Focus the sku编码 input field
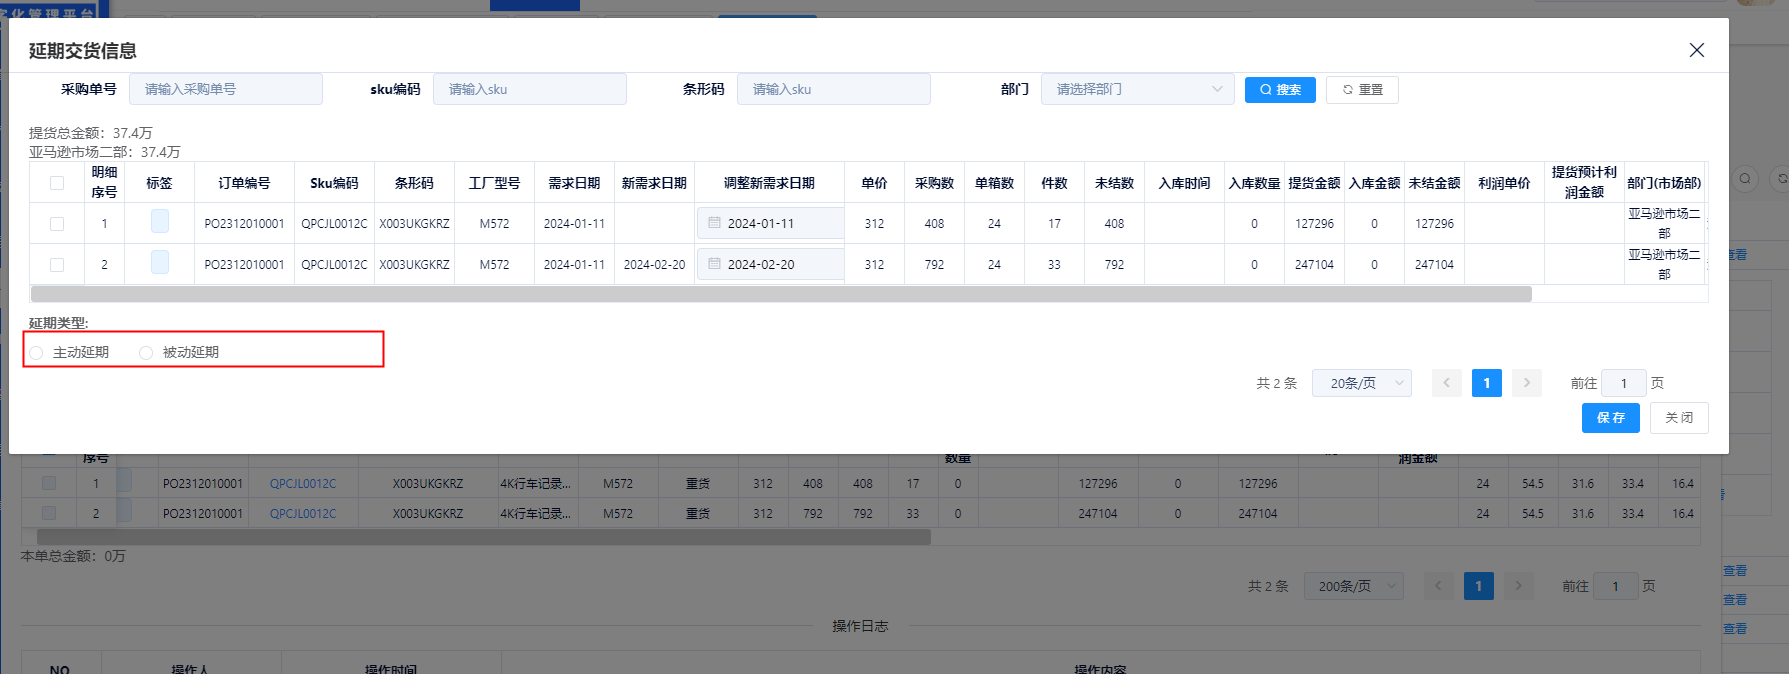This screenshot has width=1789, height=674. [530, 89]
